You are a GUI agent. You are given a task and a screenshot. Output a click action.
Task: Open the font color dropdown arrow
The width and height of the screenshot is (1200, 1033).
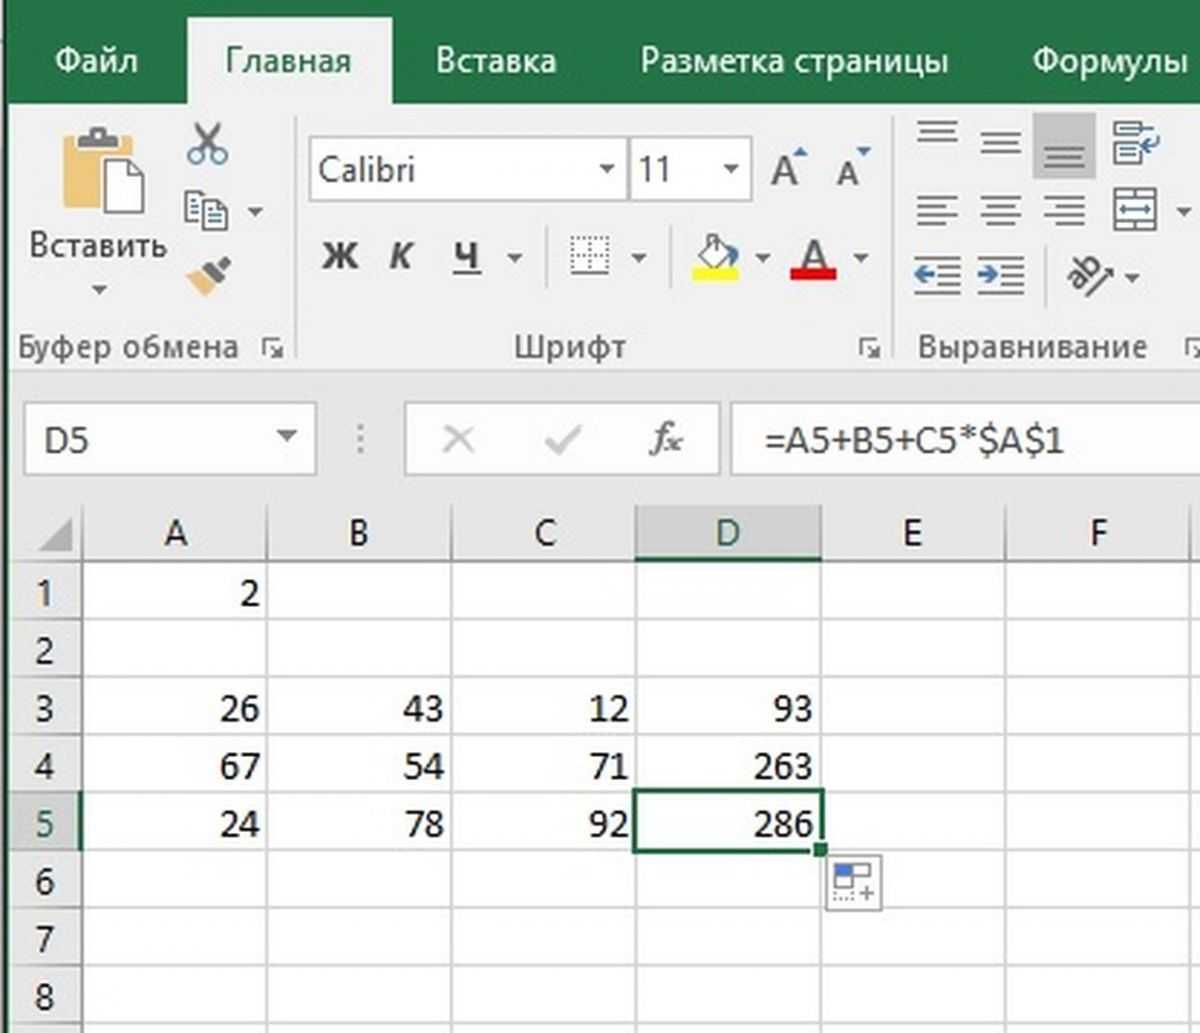pyautogui.click(x=861, y=258)
